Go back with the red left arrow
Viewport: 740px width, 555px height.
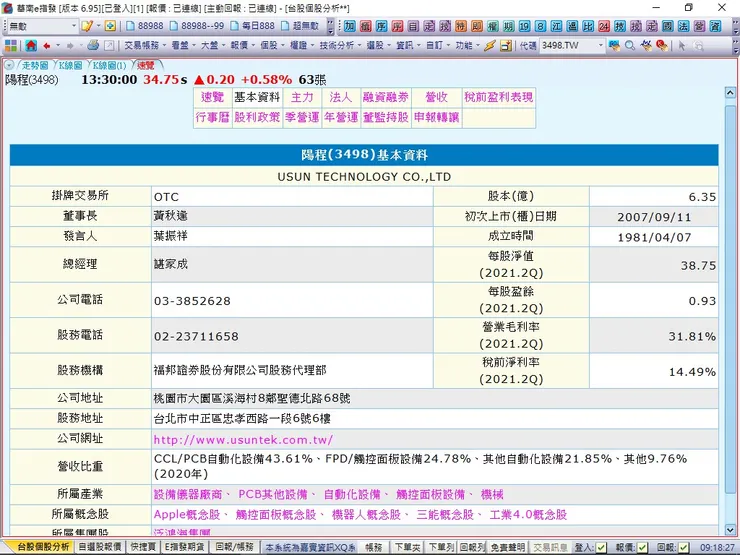(47, 45)
